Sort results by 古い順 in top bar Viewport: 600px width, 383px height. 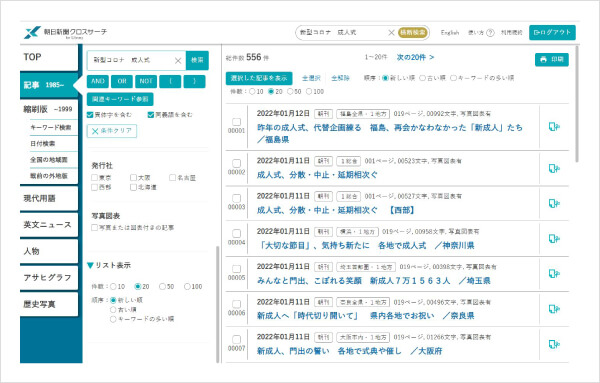(422, 78)
